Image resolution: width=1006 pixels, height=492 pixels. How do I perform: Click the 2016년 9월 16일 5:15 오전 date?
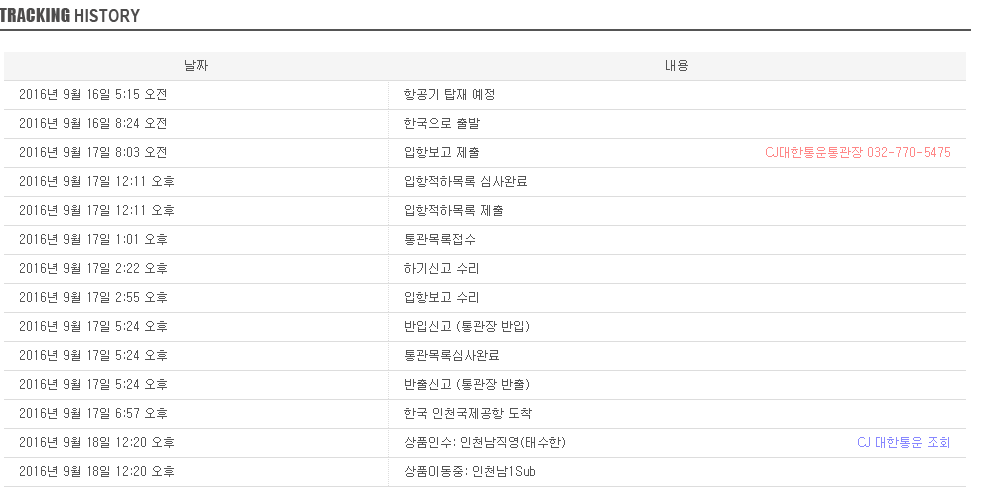[x=93, y=95]
